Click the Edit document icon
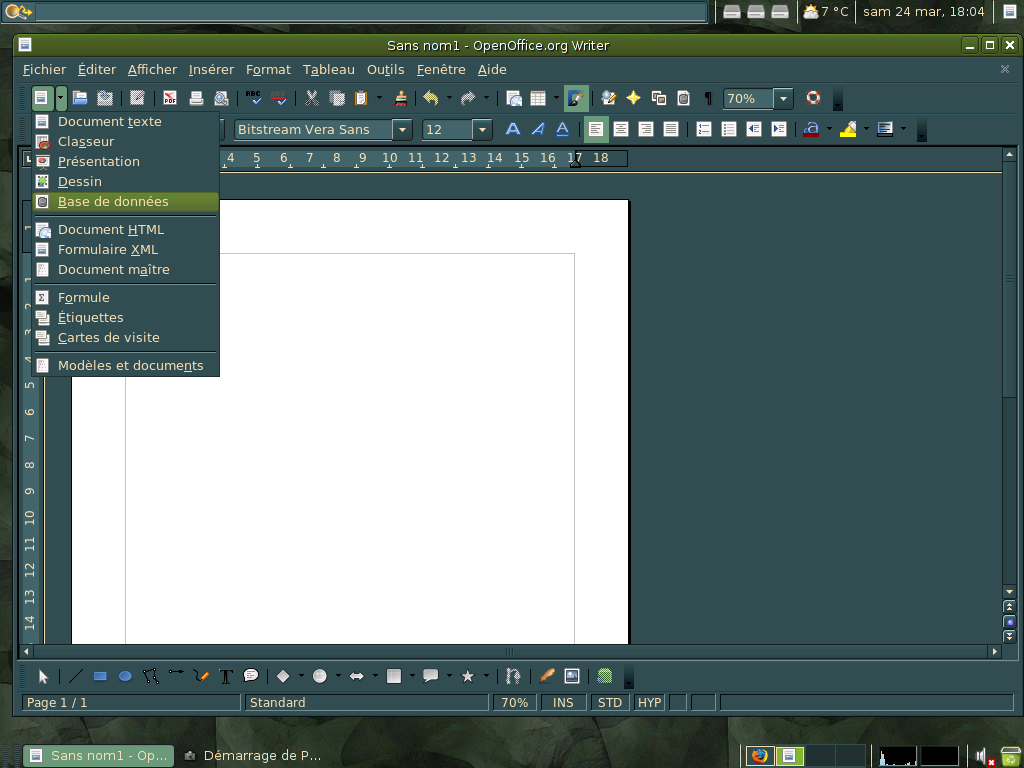The height and width of the screenshot is (768, 1024). 136,98
